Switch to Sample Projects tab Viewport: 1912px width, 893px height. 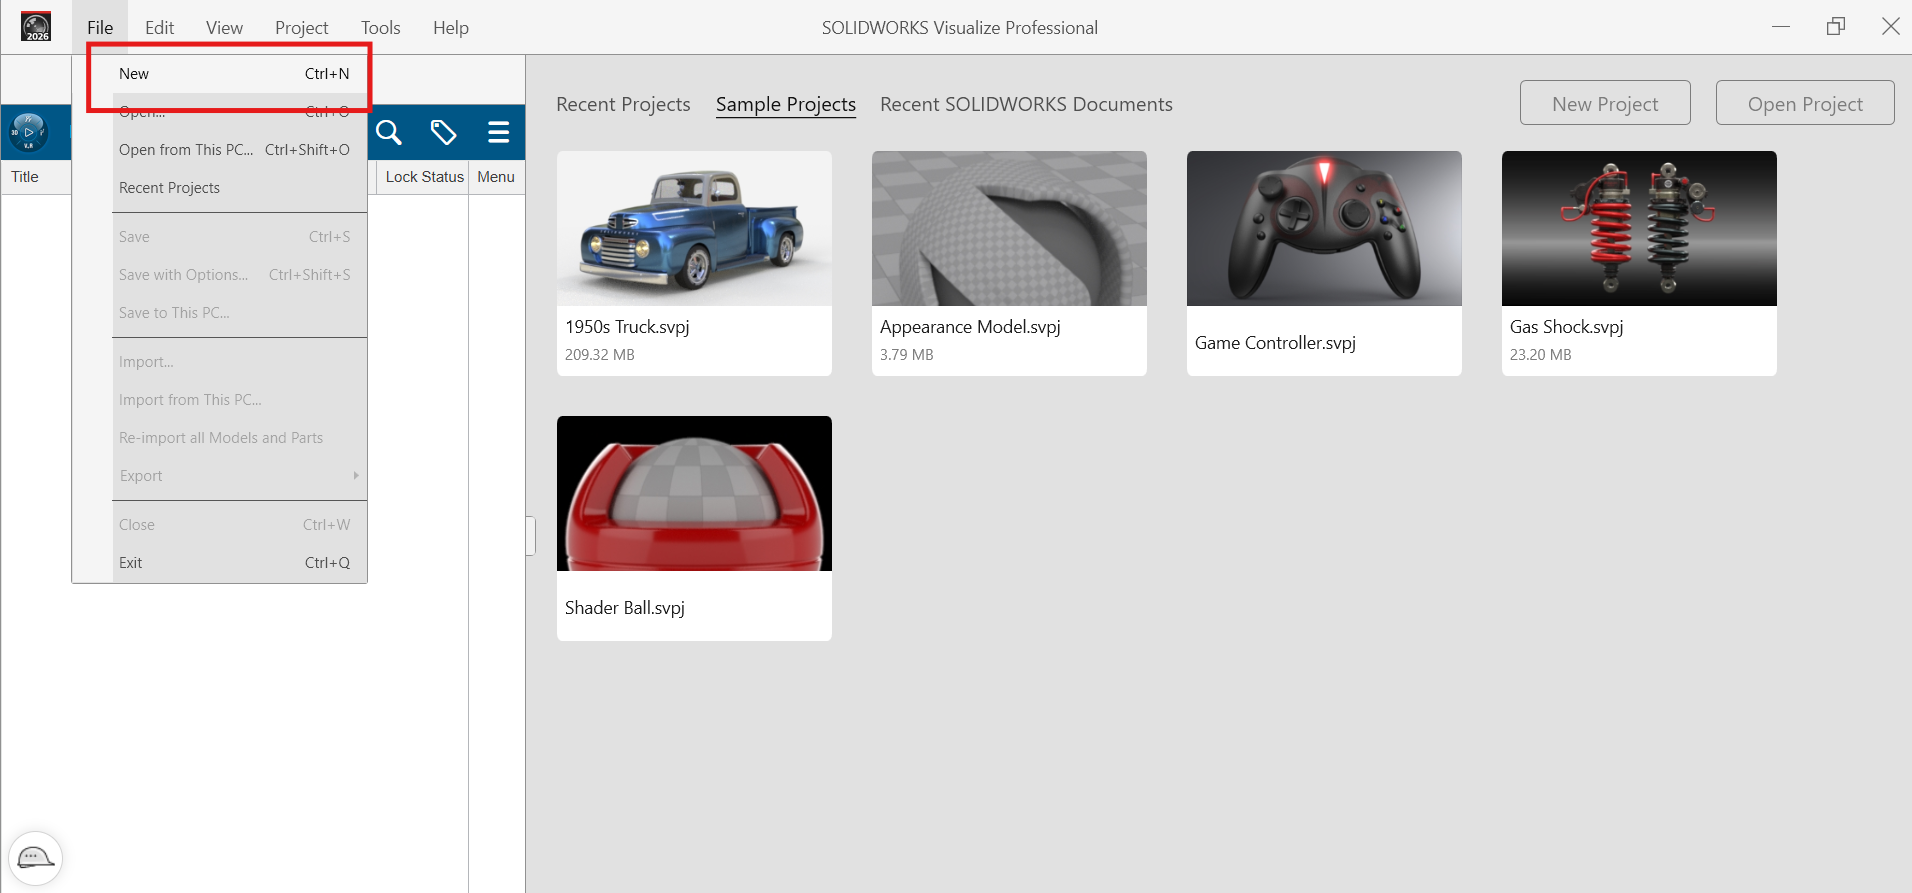(x=786, y=104)
